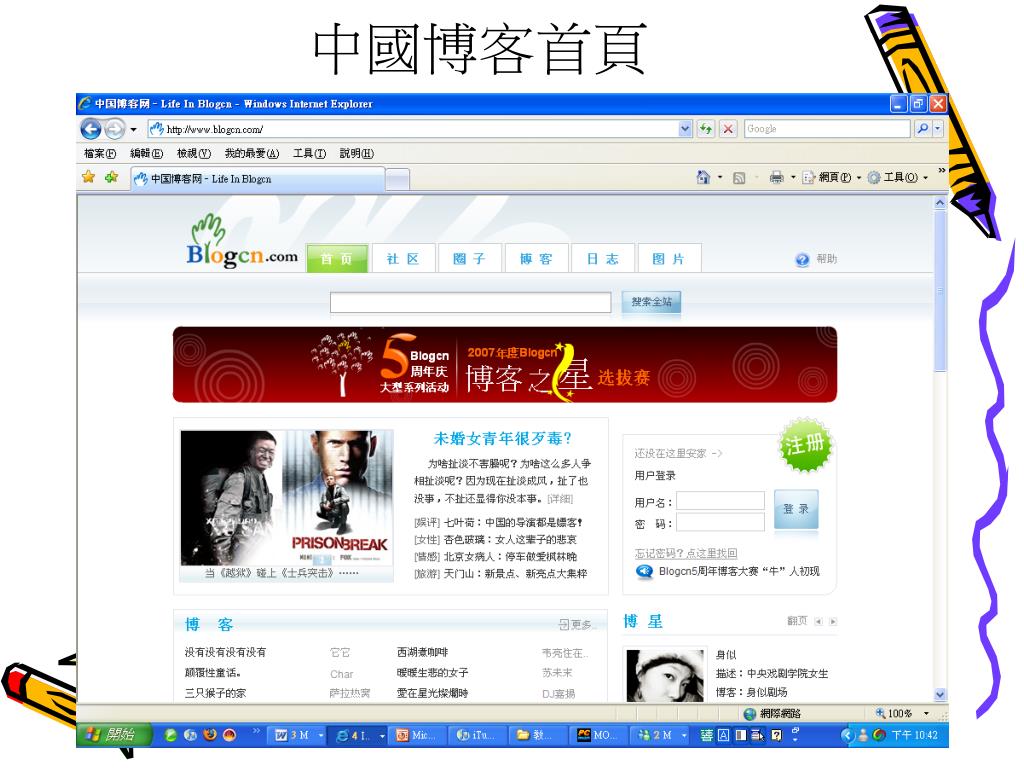Click the 忘记密码?点这里找回 link
Screen dimensions: 1024x768
tap(686, 553)
